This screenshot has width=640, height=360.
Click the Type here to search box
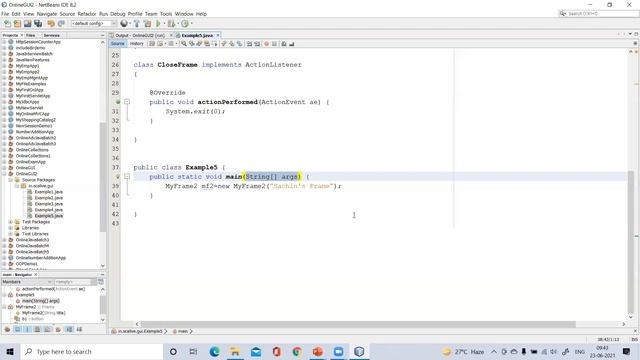(x=92, y=351)
